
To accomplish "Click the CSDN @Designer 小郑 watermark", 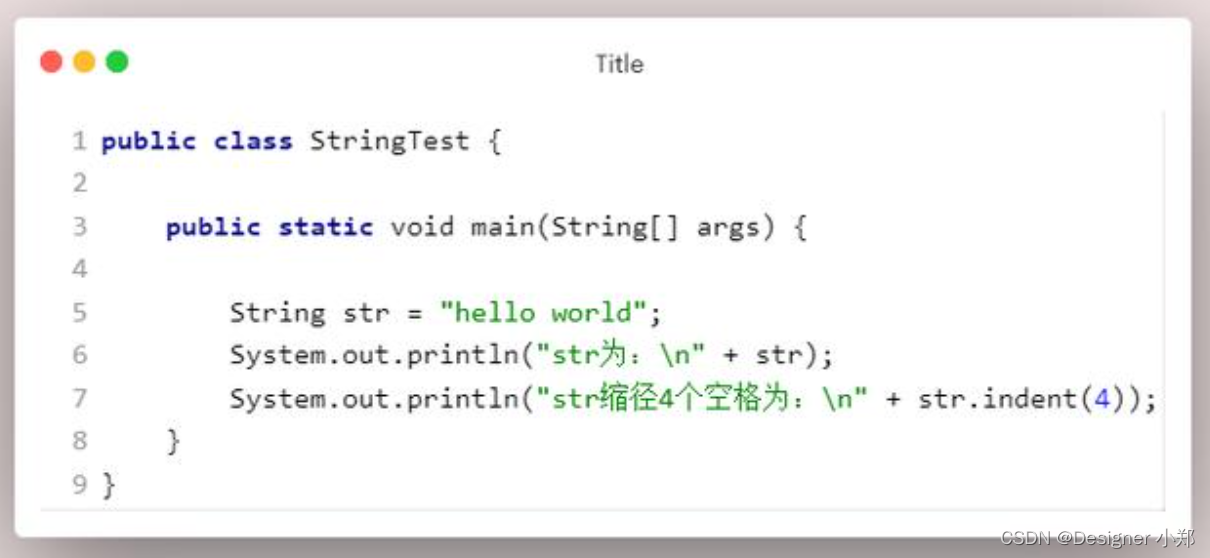I will pos(1097,538).
